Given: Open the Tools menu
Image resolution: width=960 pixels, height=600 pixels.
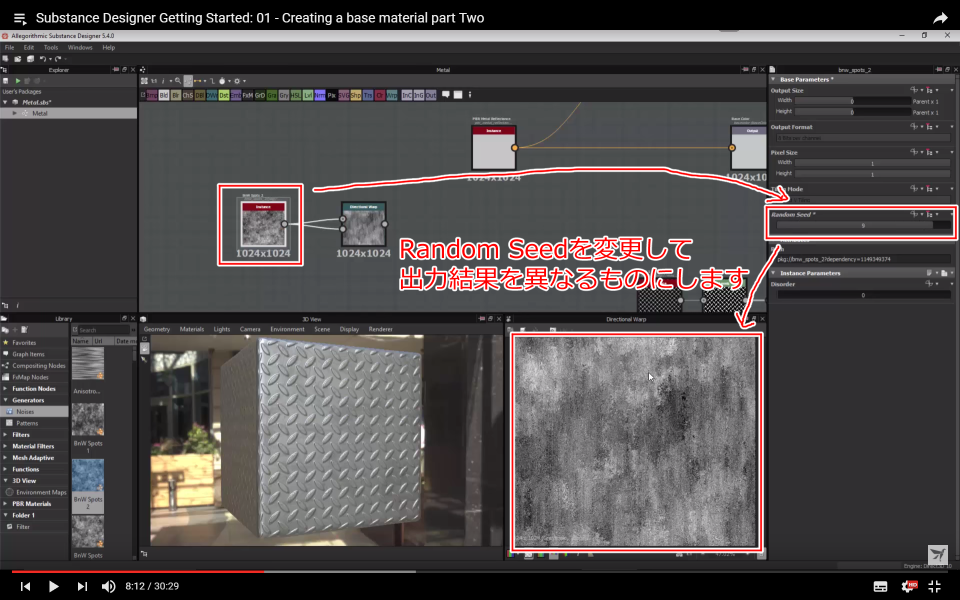Looking at the screenshot, I should tap(51, 47).
